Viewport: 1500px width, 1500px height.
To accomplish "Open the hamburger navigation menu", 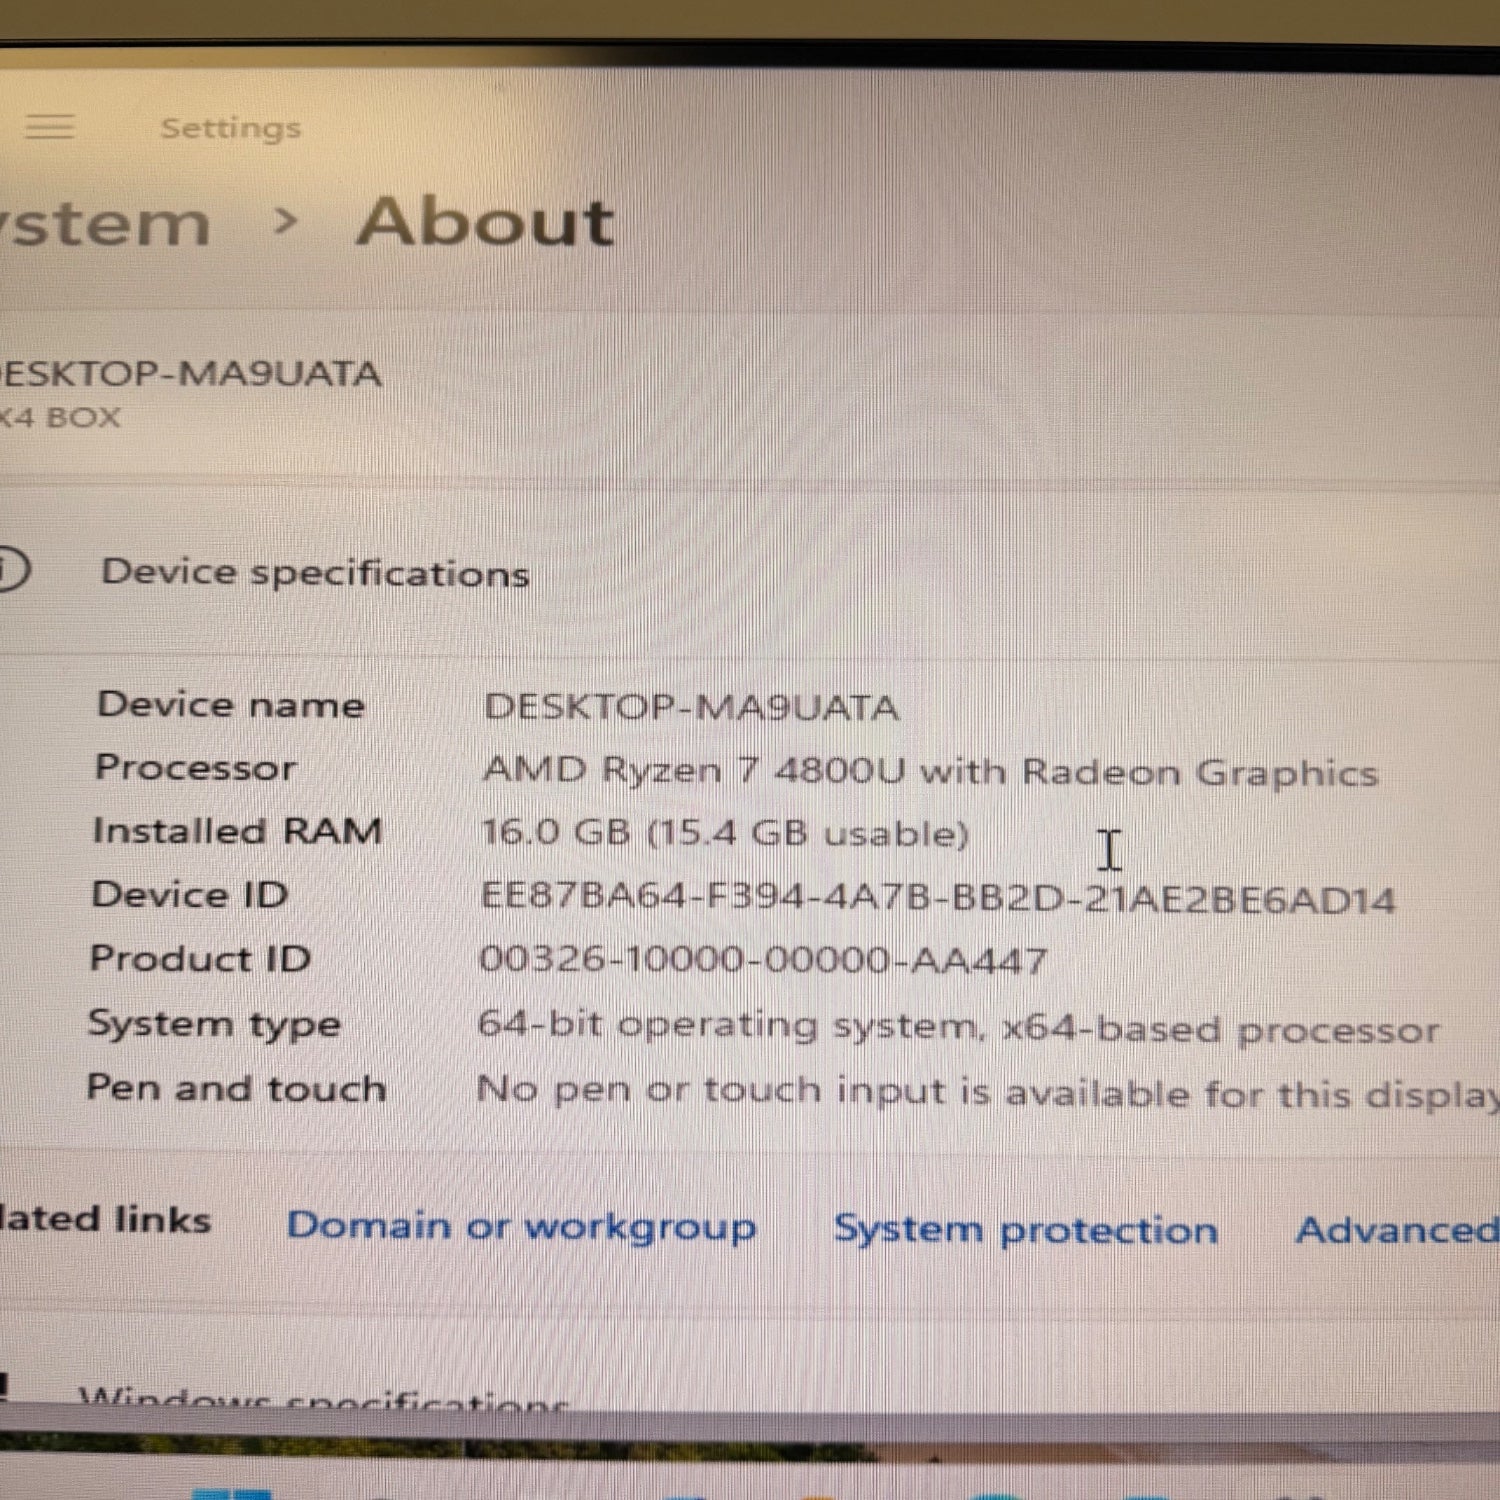I will pos(49,127).
